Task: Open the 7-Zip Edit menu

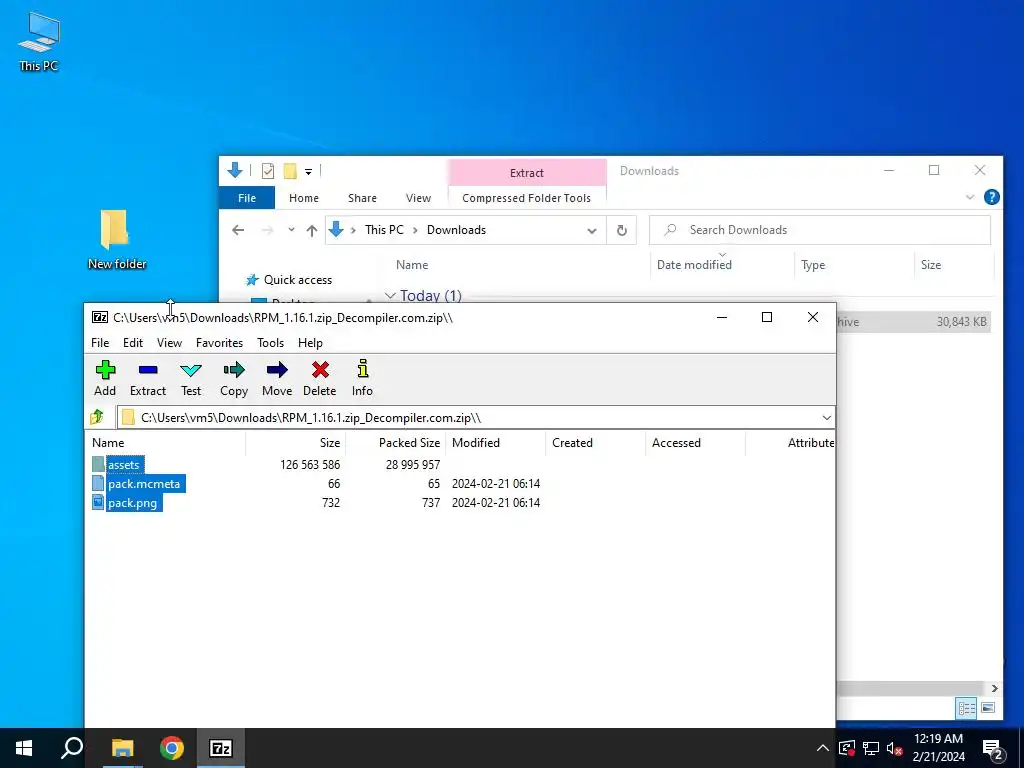Action: [x=133, y=342]
